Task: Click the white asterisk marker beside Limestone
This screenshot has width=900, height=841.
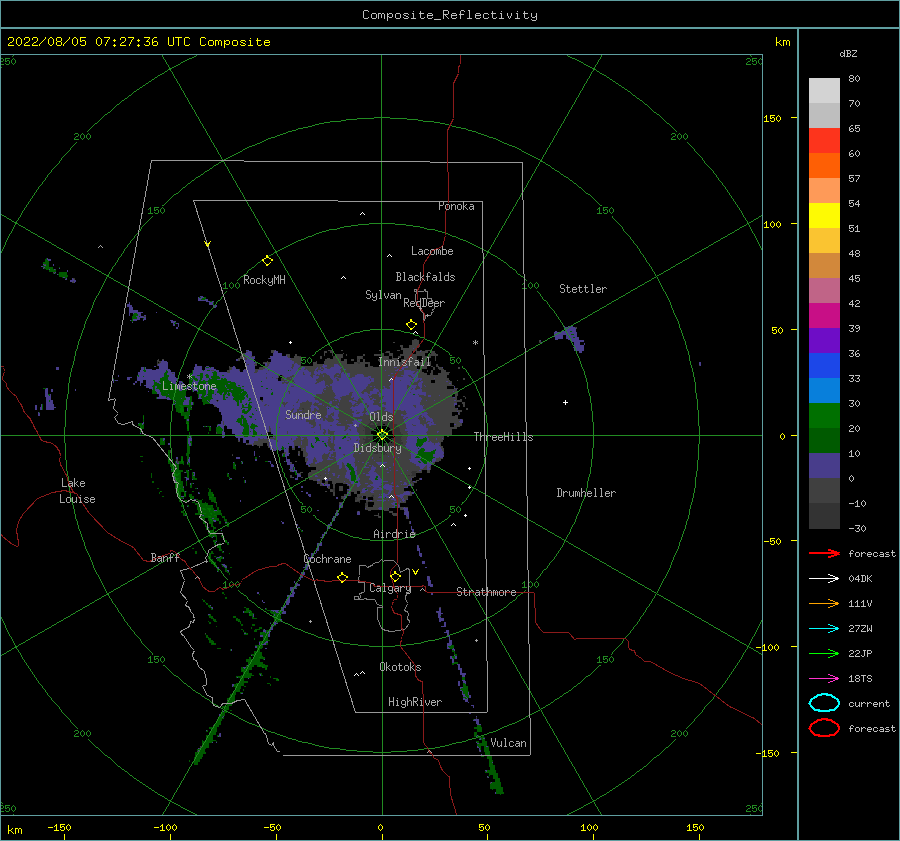Action: point(189,377)
